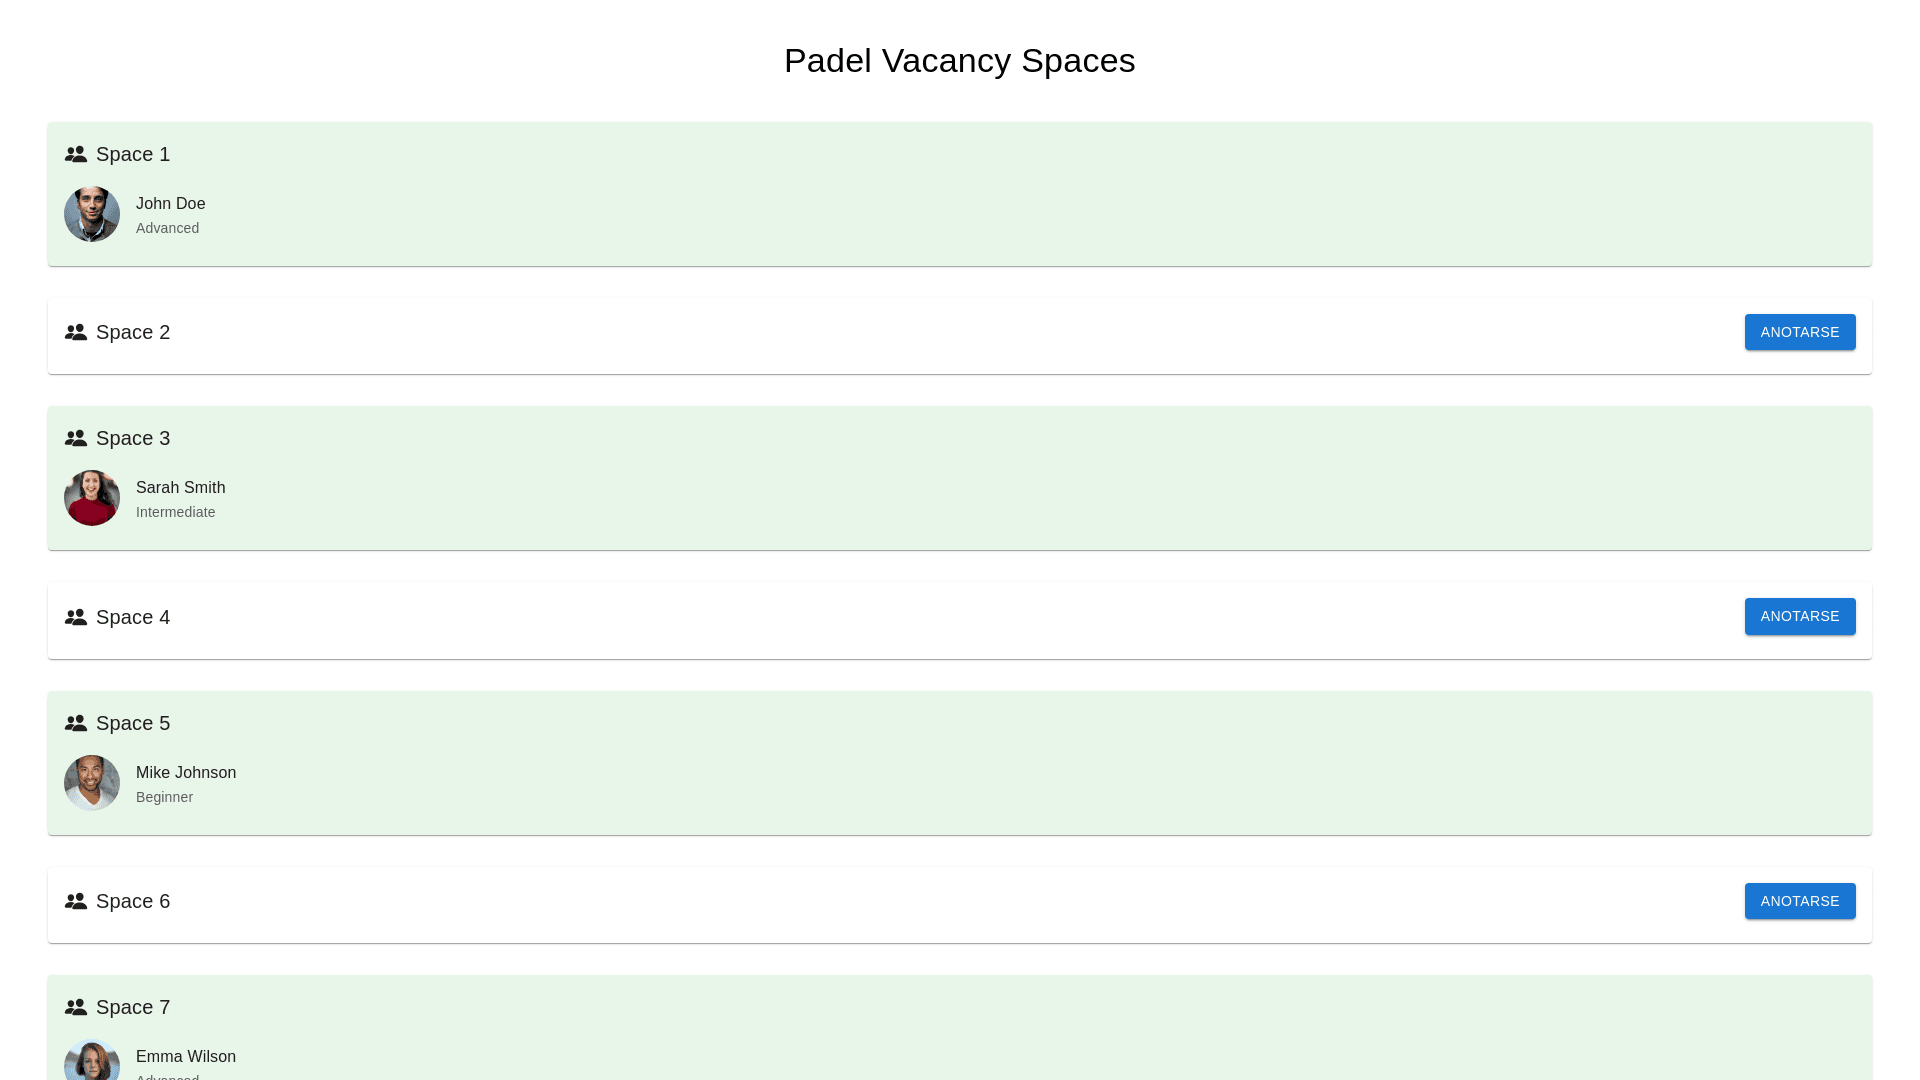Click the Mike Johnson player name

click(x=186, y=773)
